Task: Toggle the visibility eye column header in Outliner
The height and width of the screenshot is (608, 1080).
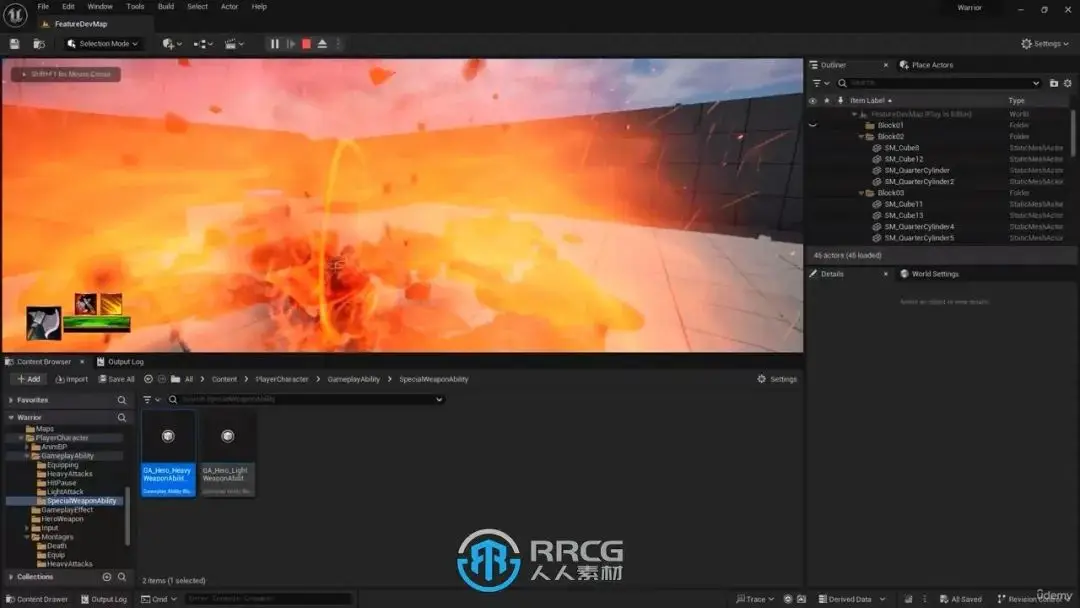Action: tap(812, 101)
